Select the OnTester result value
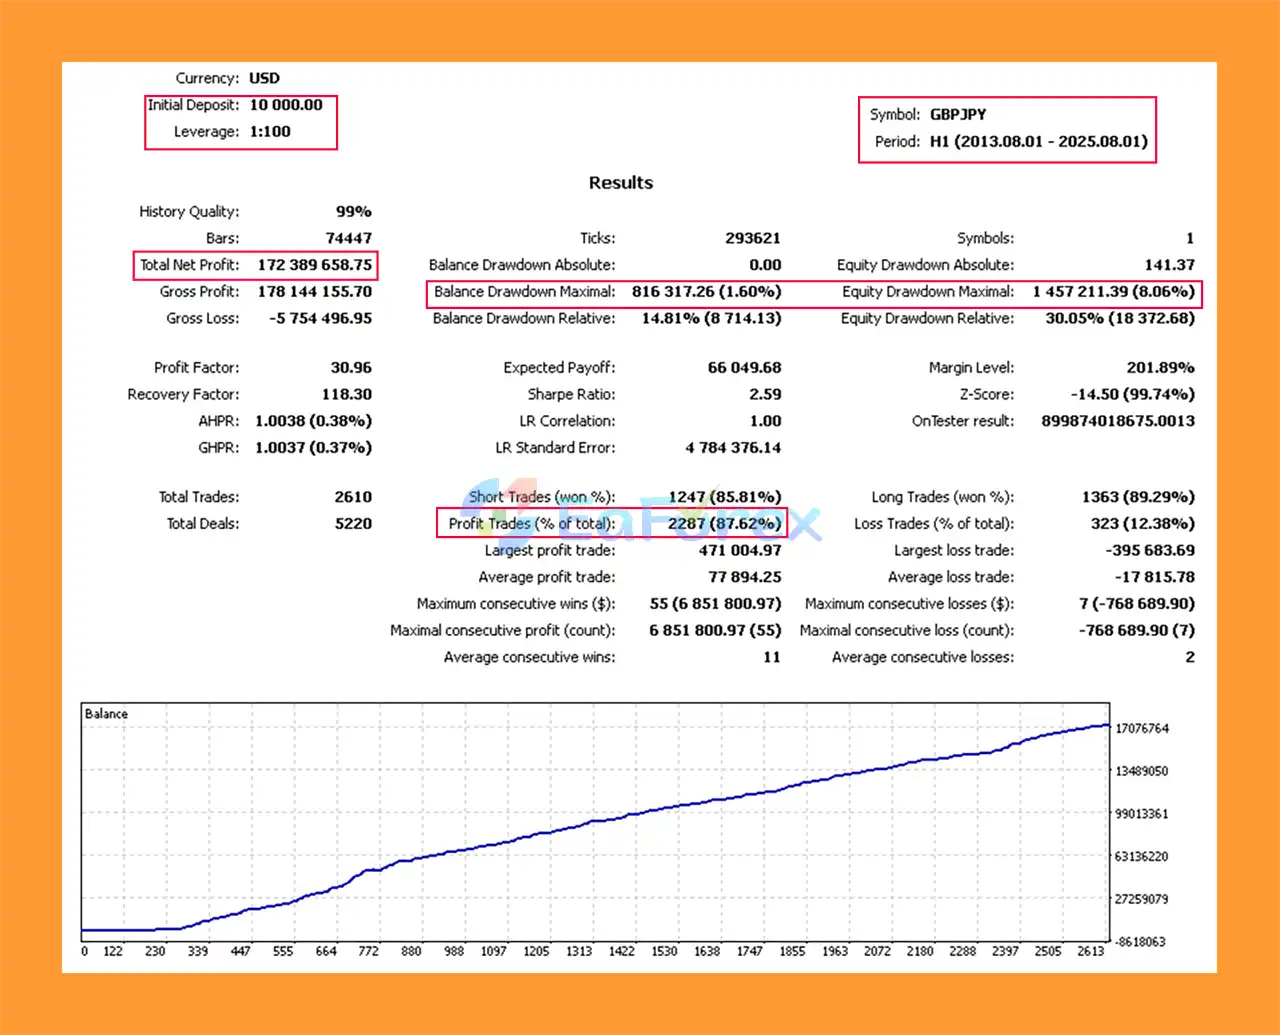This screenshot has height=1035, width=1280. click(x=1119, y=420)
